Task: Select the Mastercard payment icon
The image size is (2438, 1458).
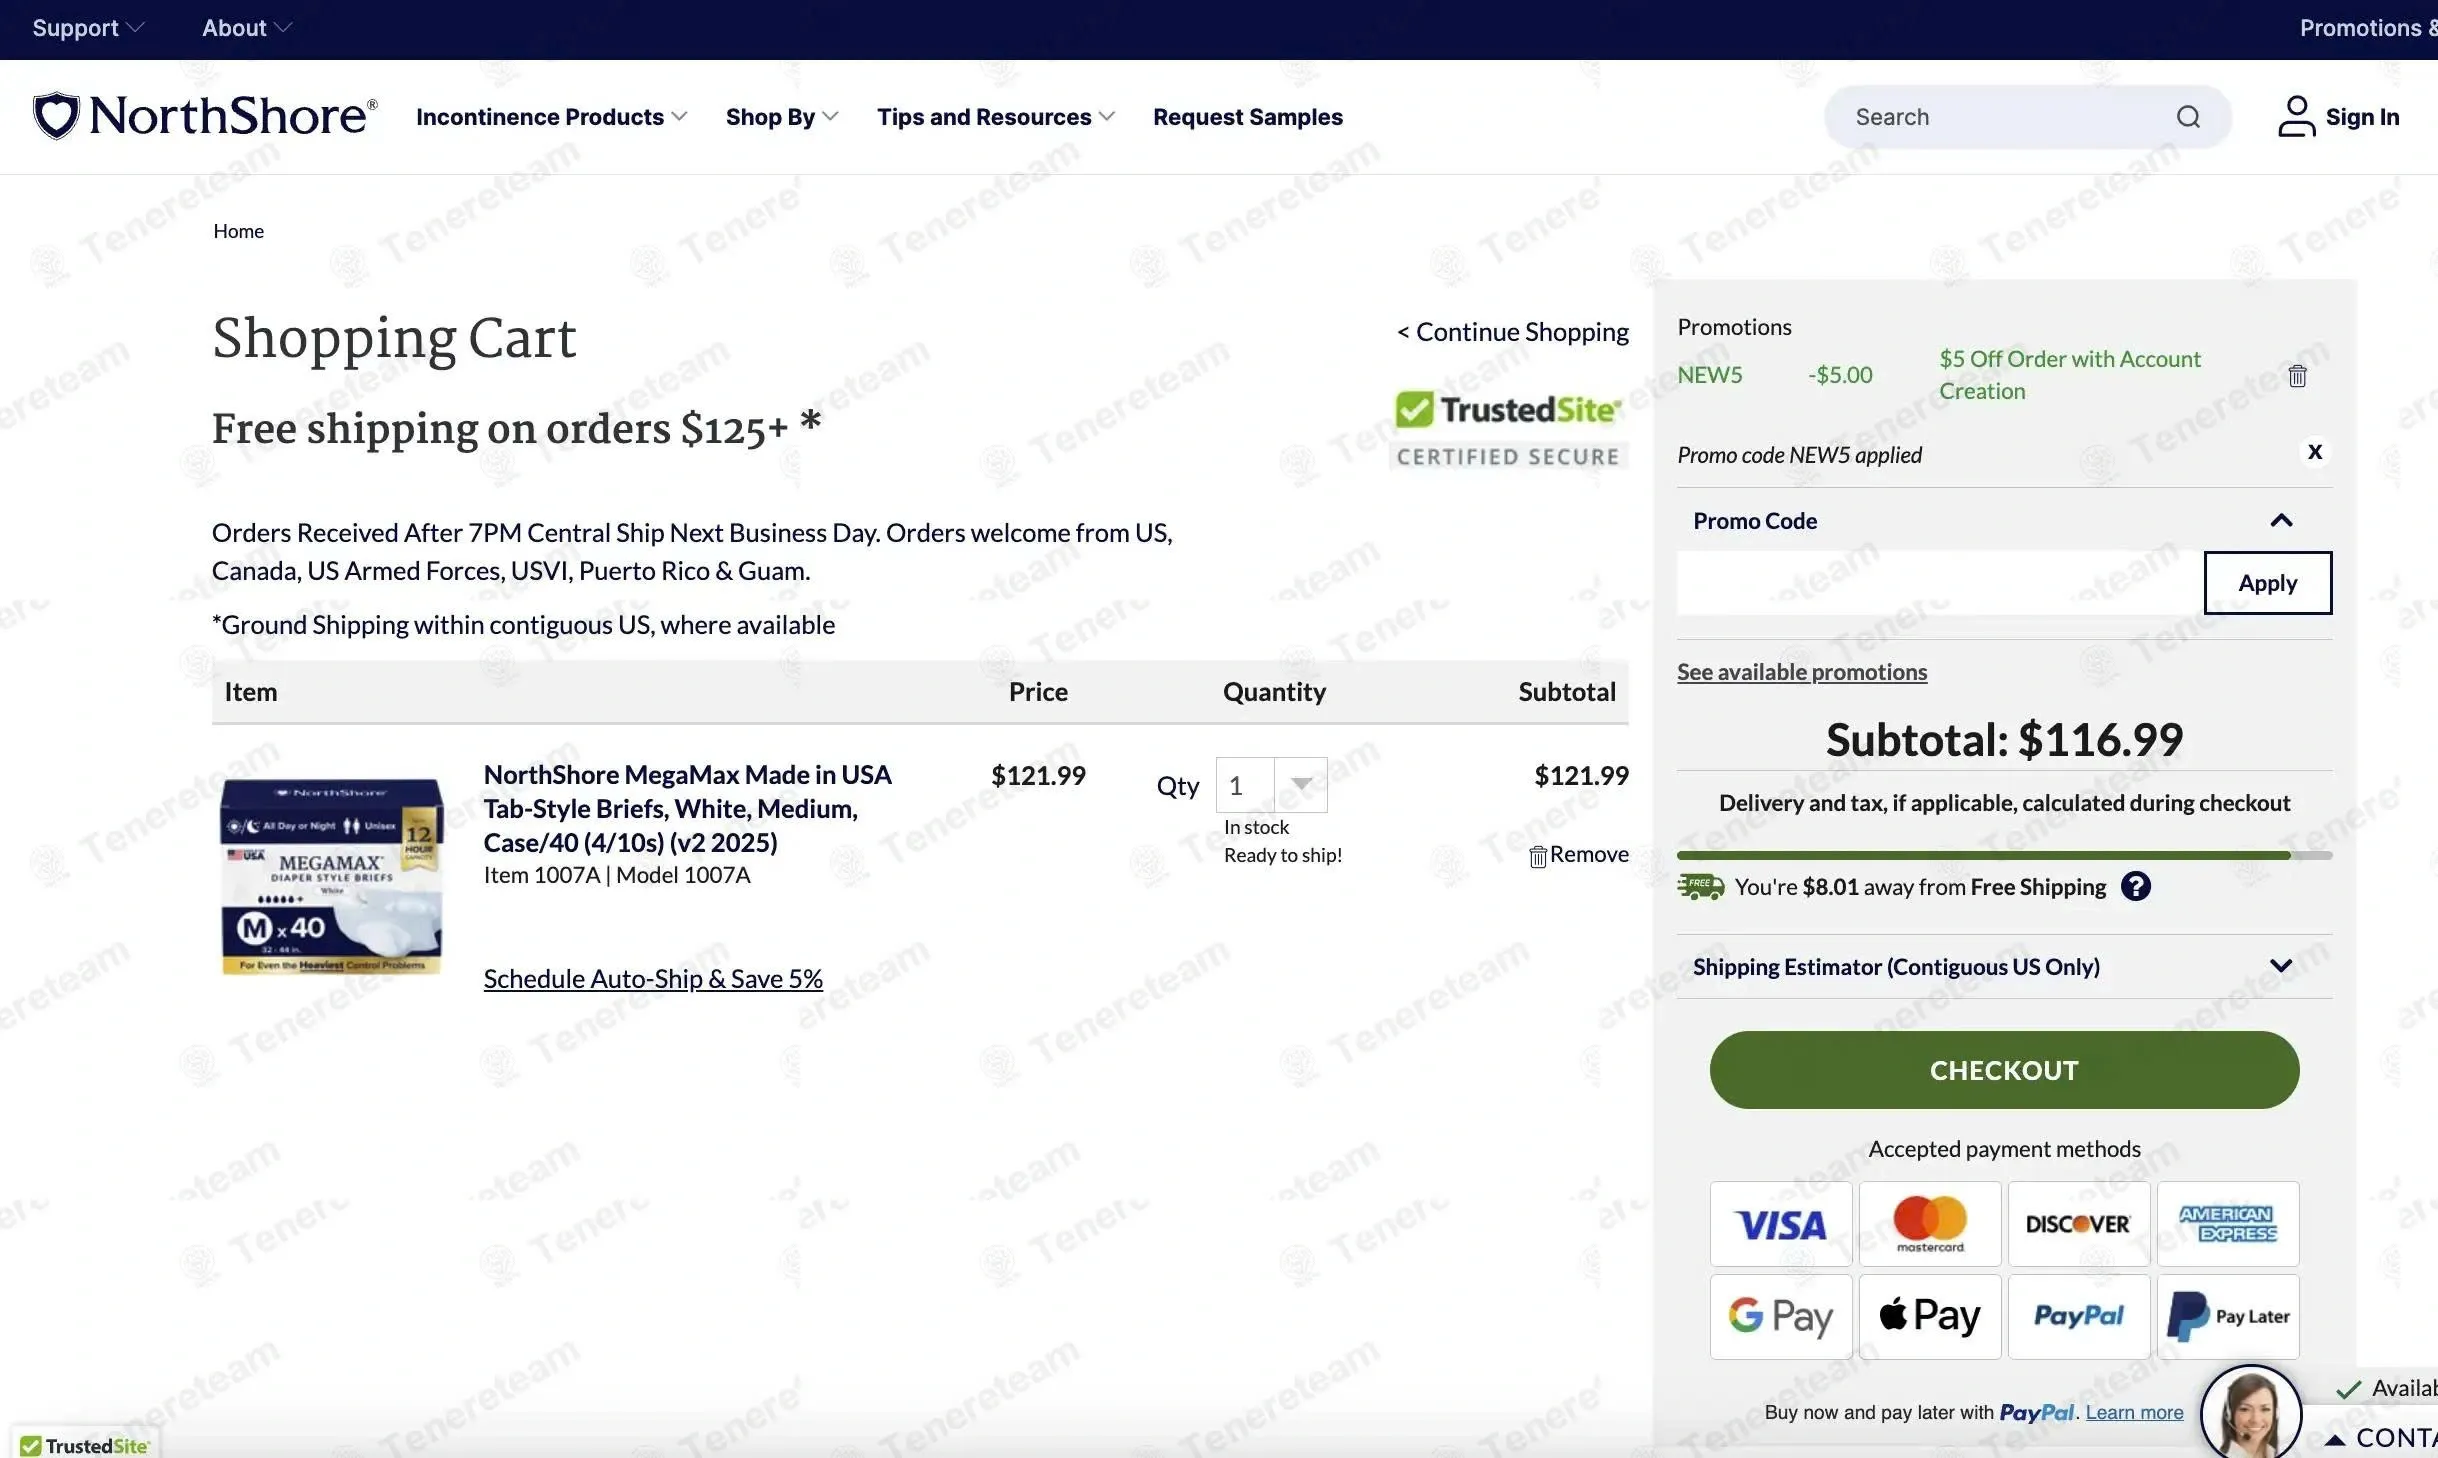Action: (1929, 1224)
